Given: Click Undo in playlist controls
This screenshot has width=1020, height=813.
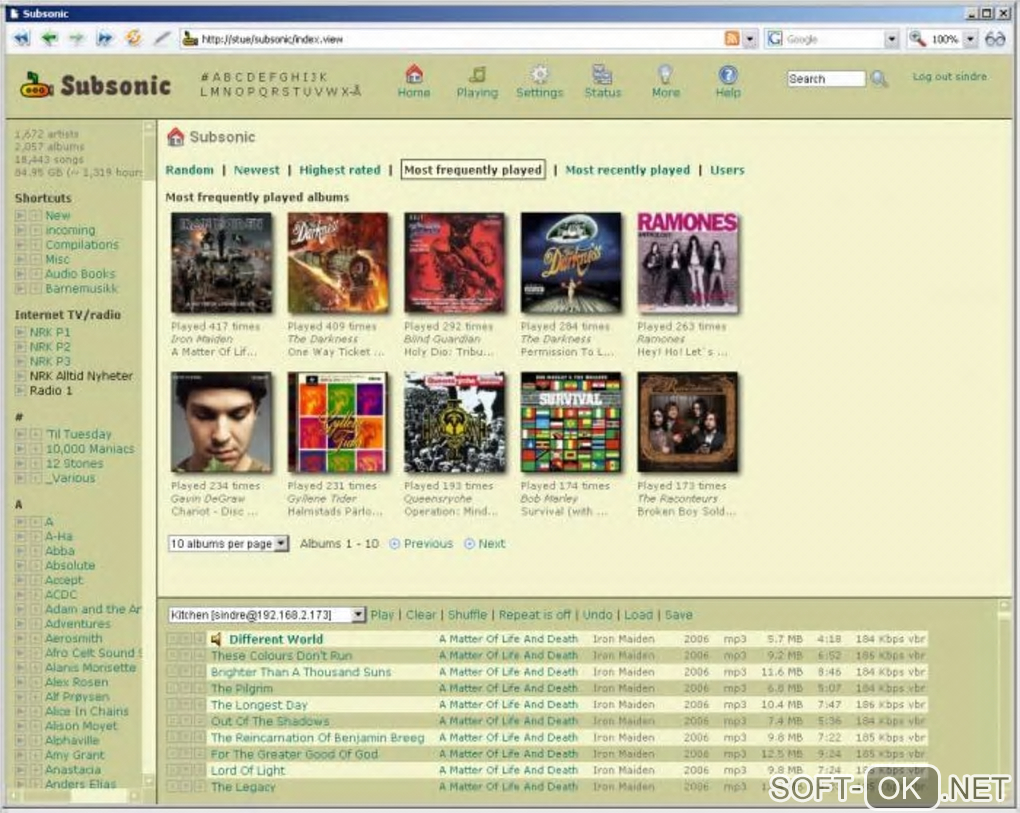Looking at the screenshot, I should click(597, 615).
